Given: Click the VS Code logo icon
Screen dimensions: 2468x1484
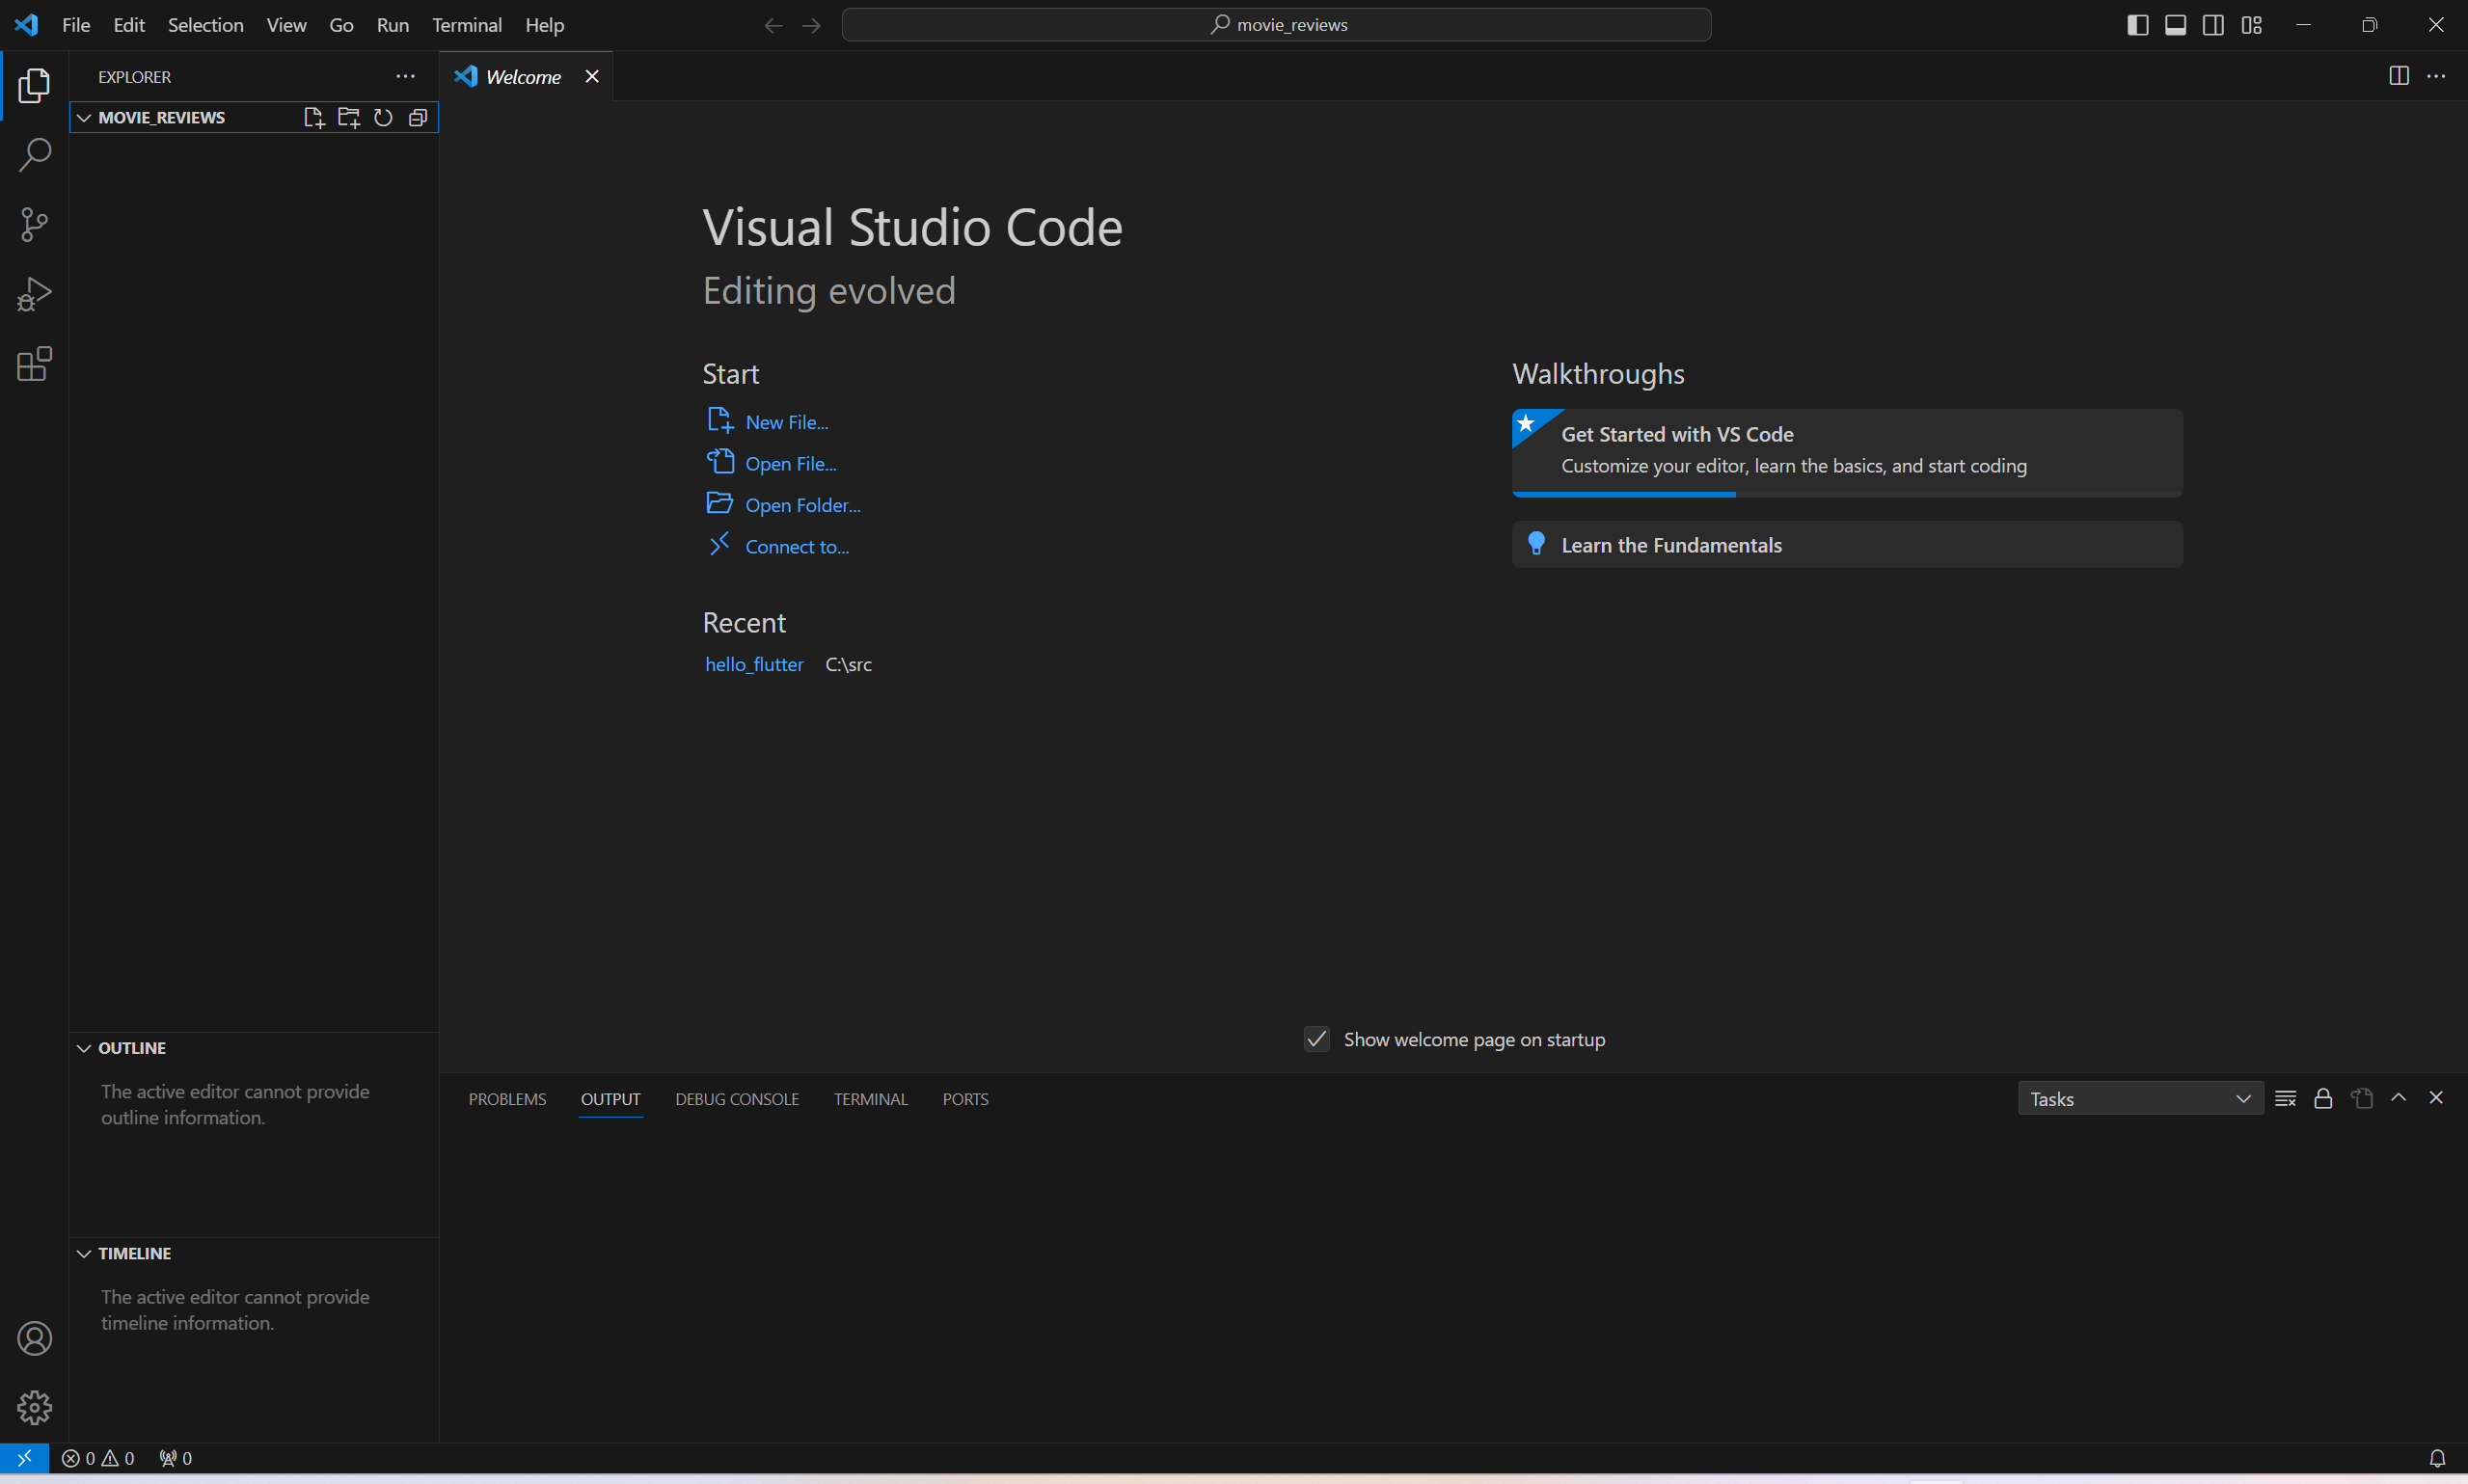Looking at the screenshot, I should [26, 25].
